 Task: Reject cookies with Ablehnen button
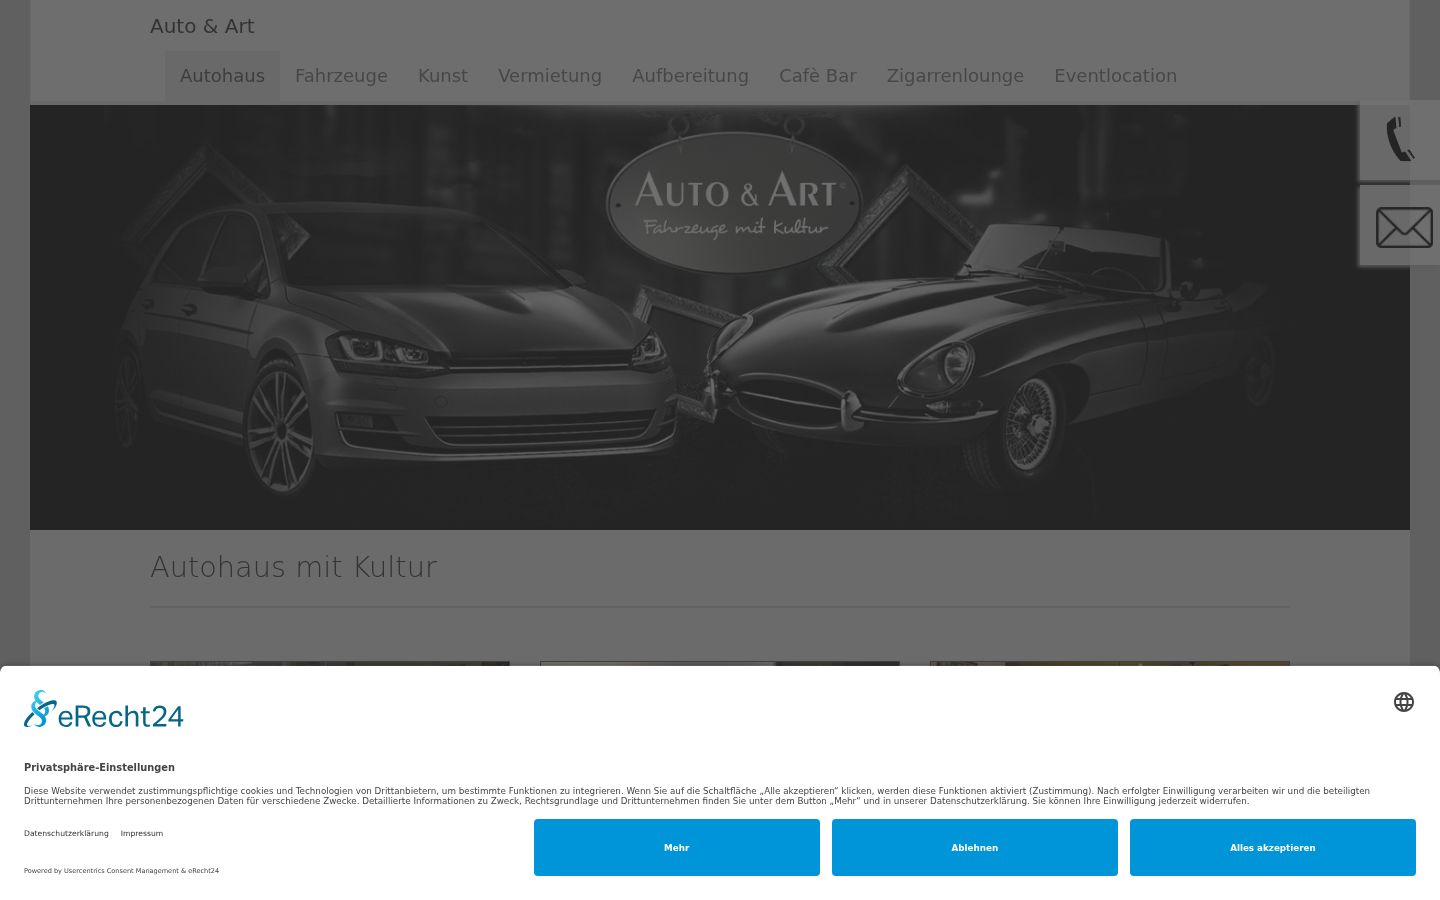(x=975, y=848)
